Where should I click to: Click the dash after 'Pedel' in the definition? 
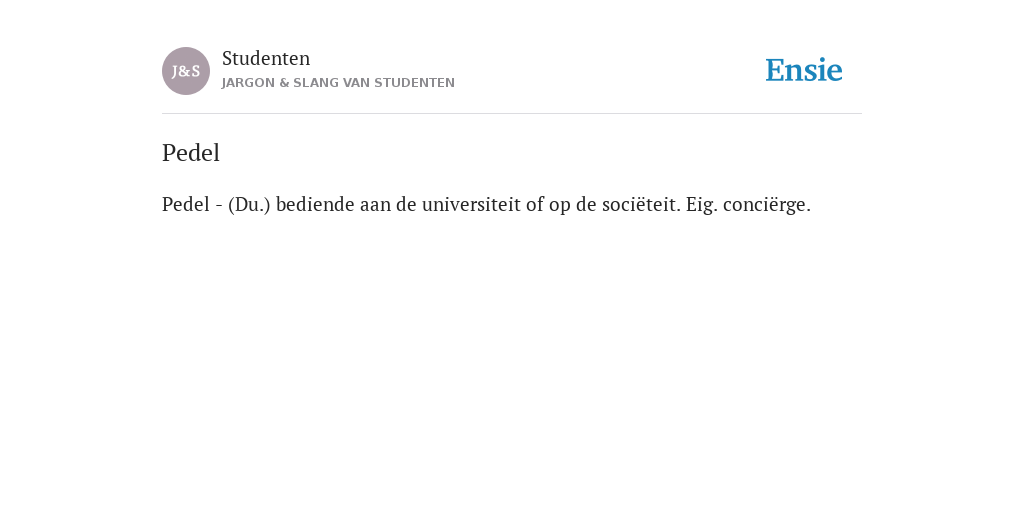click(x=219, y=206)
